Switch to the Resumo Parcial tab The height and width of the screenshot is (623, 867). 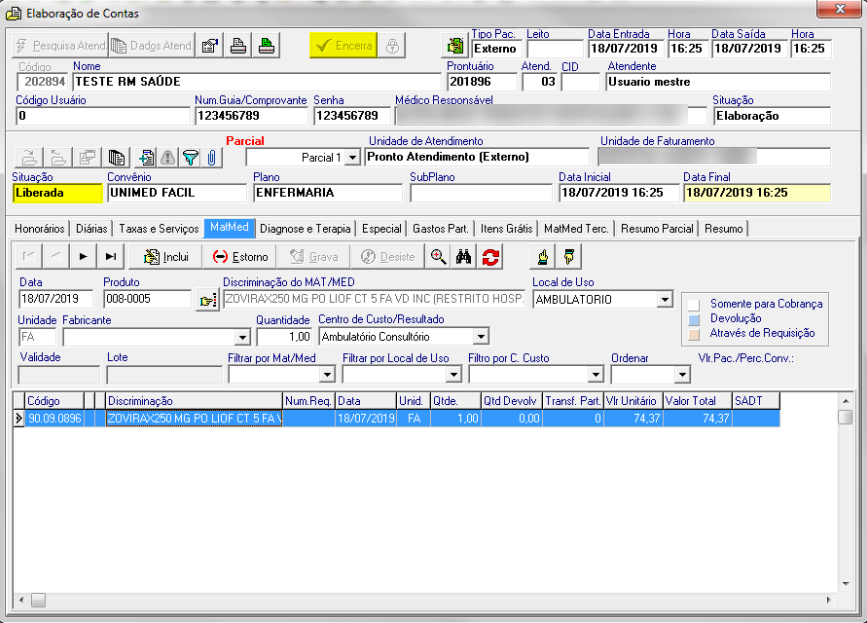coord(656,229)
